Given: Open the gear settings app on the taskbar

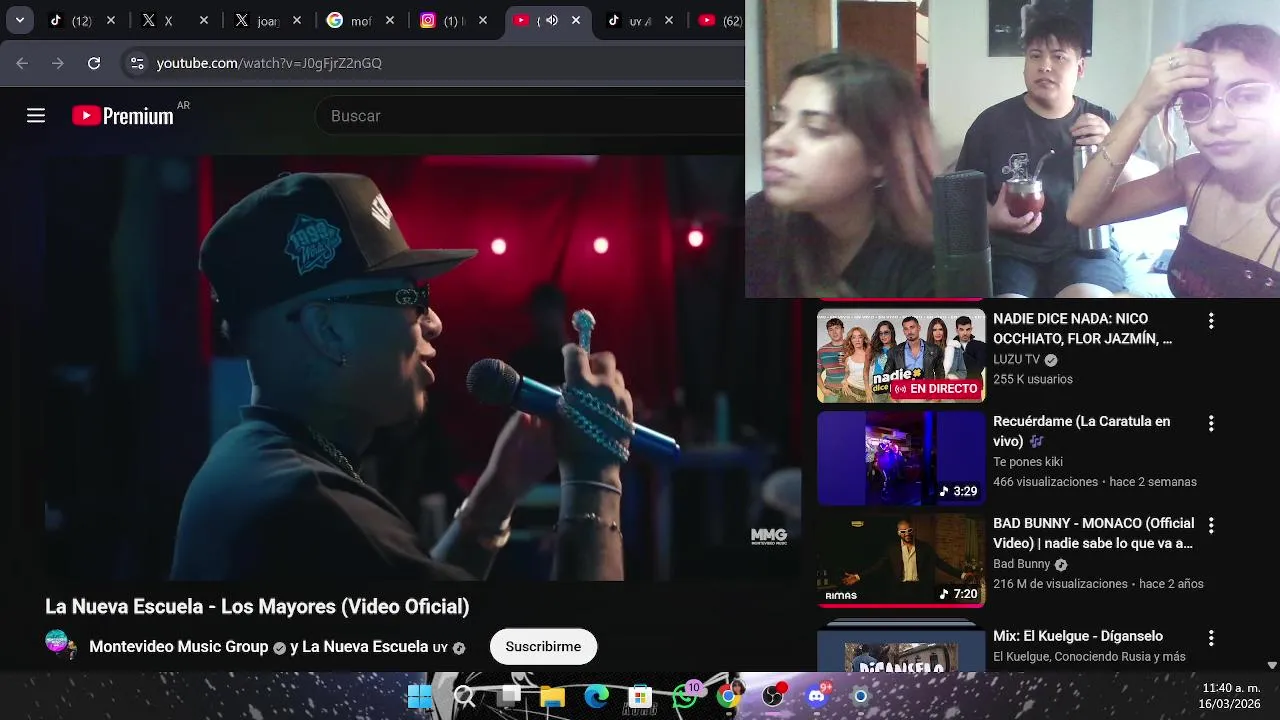Looking at the screenshot, I should tap(860, 696).
